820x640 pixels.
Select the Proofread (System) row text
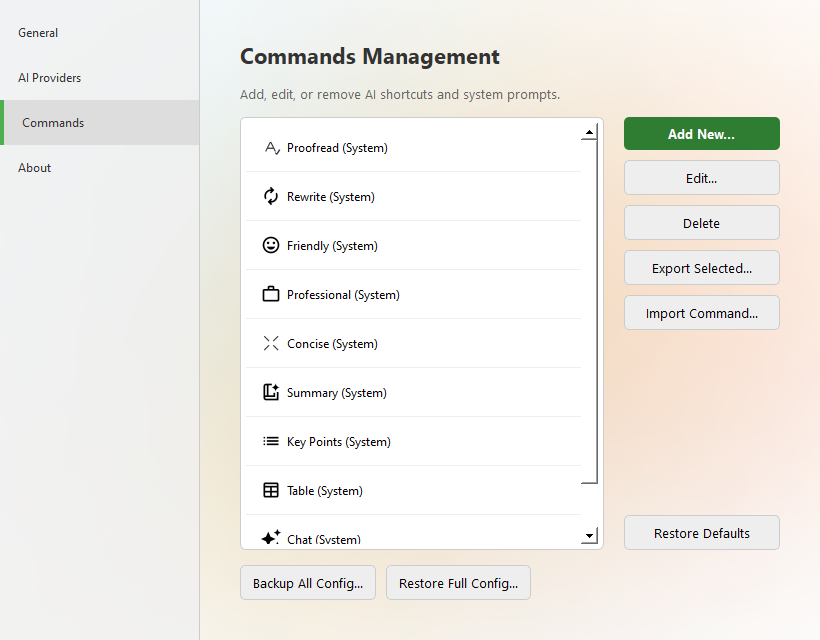click(337, 148)
